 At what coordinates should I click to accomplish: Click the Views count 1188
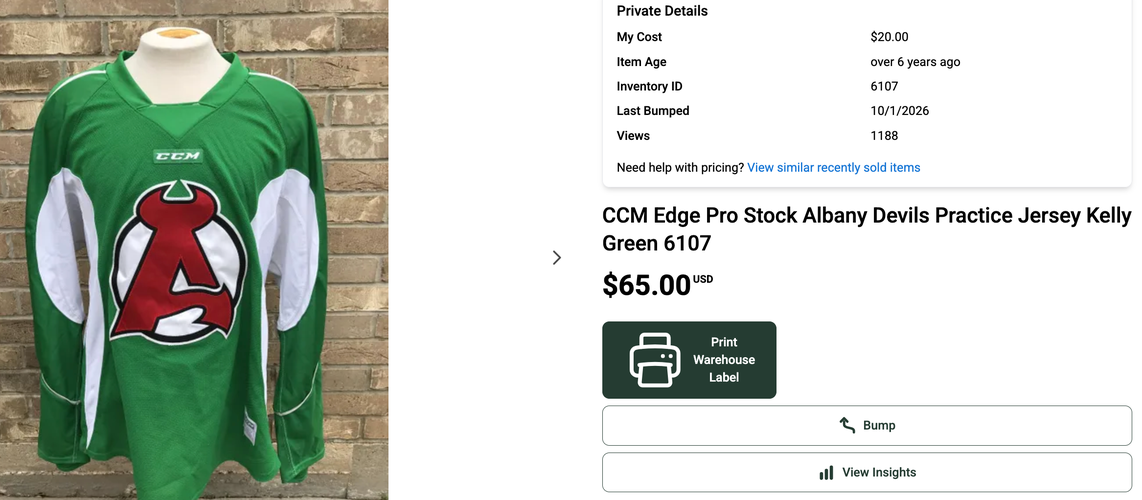(x=884, y=136)
